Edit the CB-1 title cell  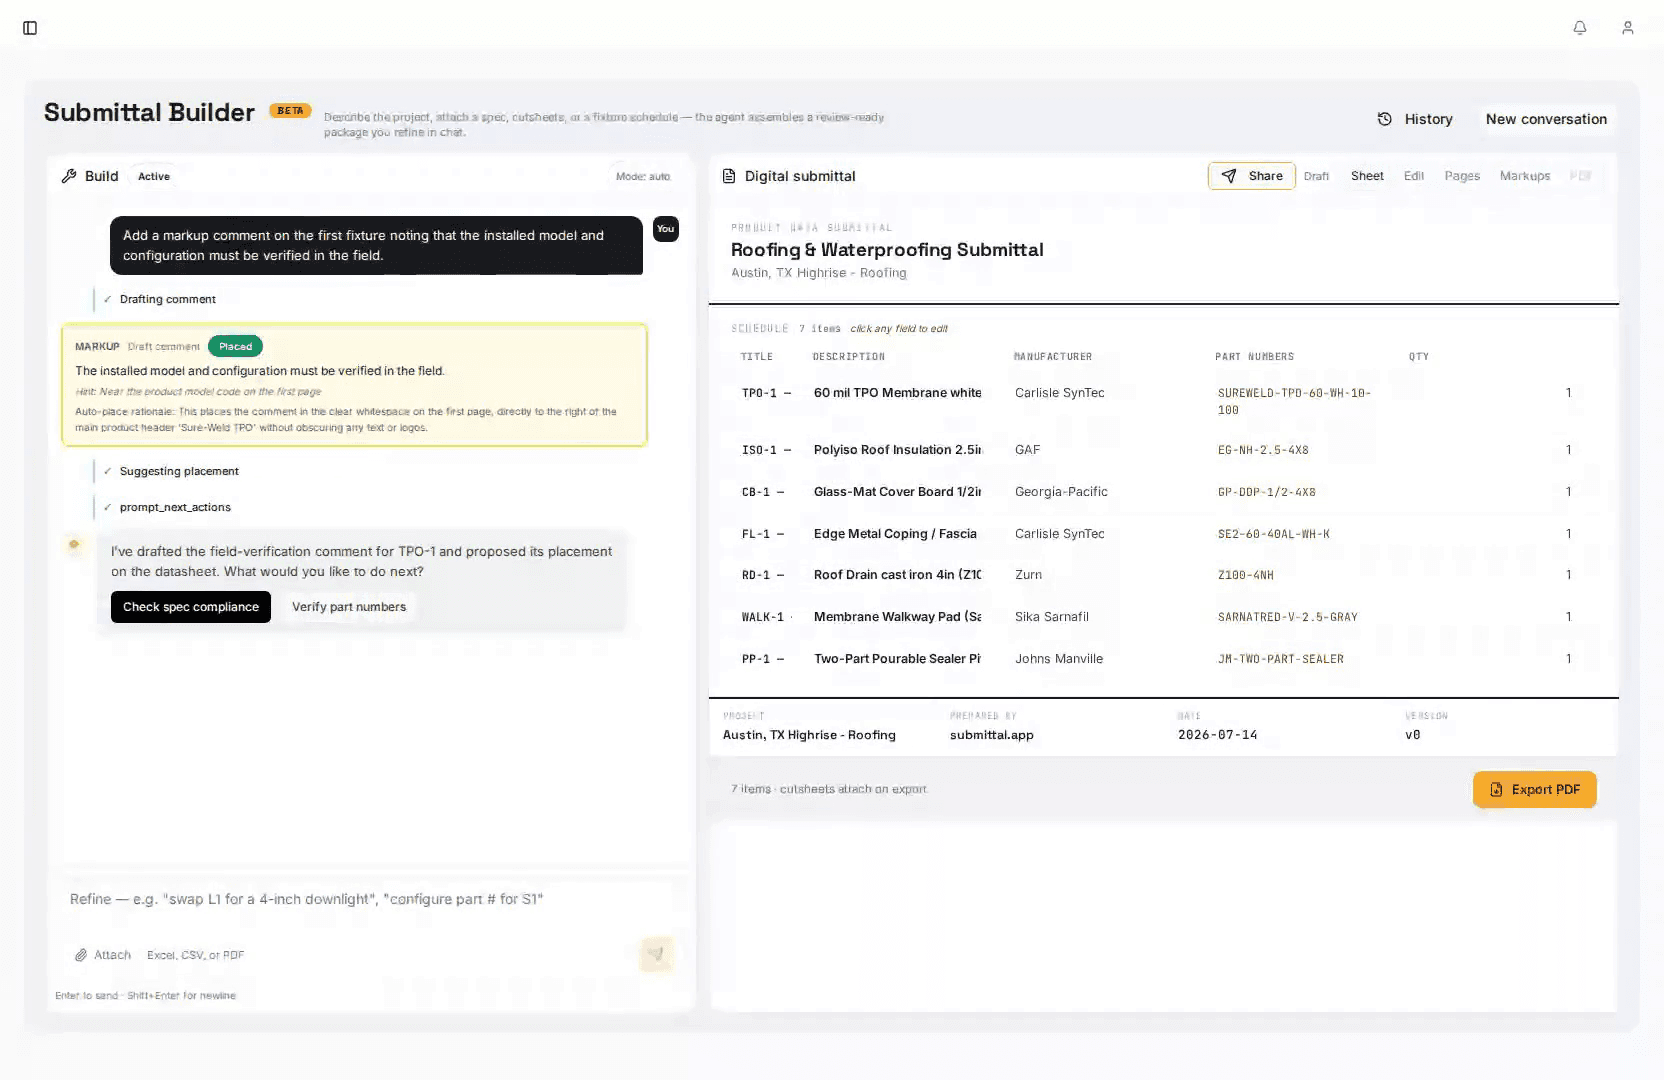[x=762, y=492]
